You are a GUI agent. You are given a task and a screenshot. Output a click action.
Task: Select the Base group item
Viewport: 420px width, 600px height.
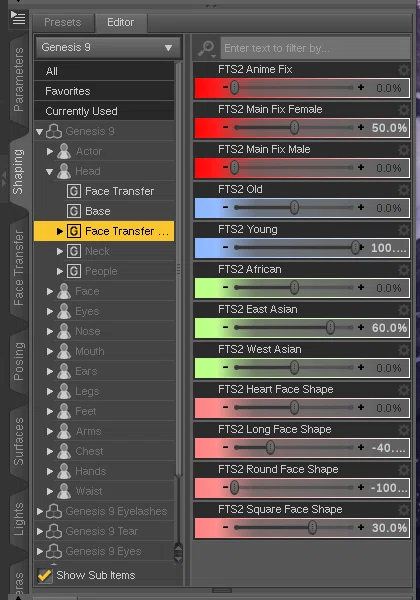point(98,211)
